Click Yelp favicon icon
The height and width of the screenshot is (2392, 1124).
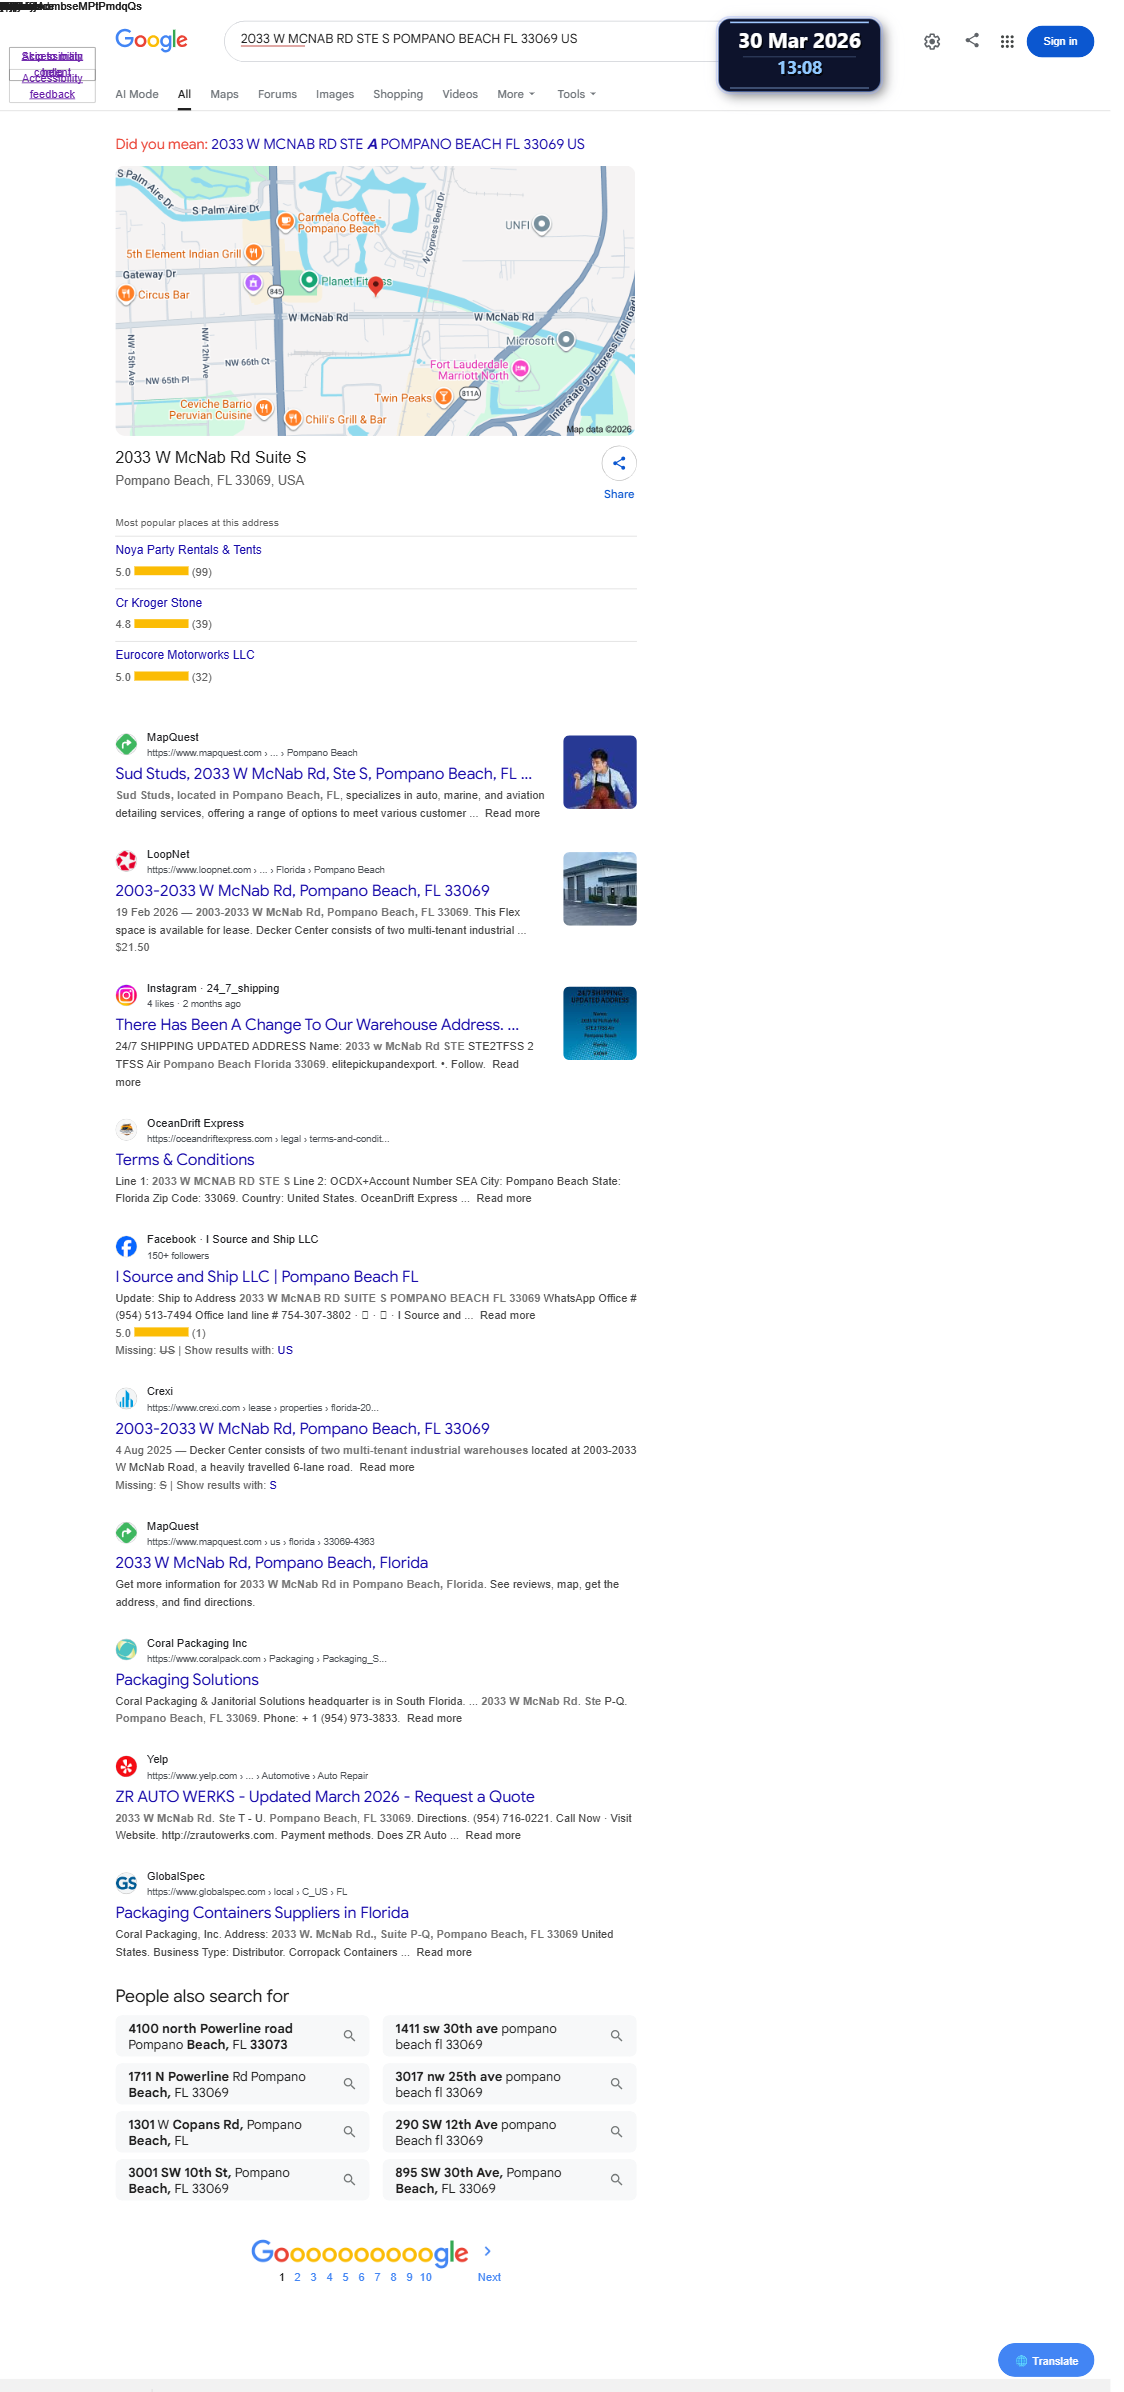click(126, 1766)
